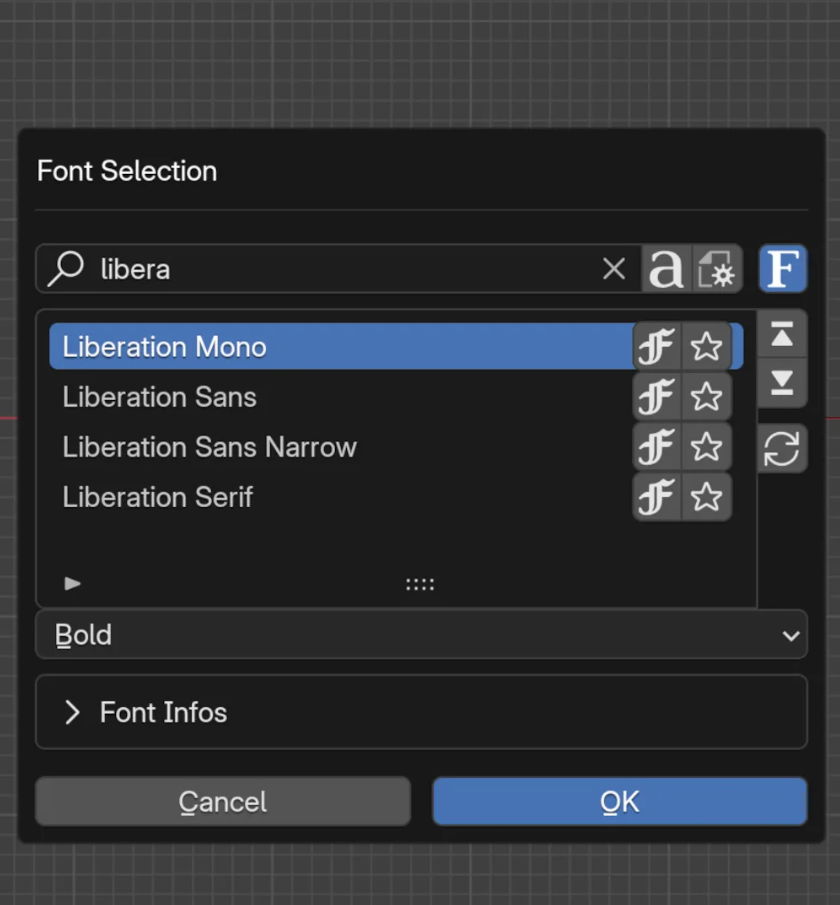Viewport: 840px width, 905px height.
Task: Favorite Liberation Sans with the star
Action: 707,397
